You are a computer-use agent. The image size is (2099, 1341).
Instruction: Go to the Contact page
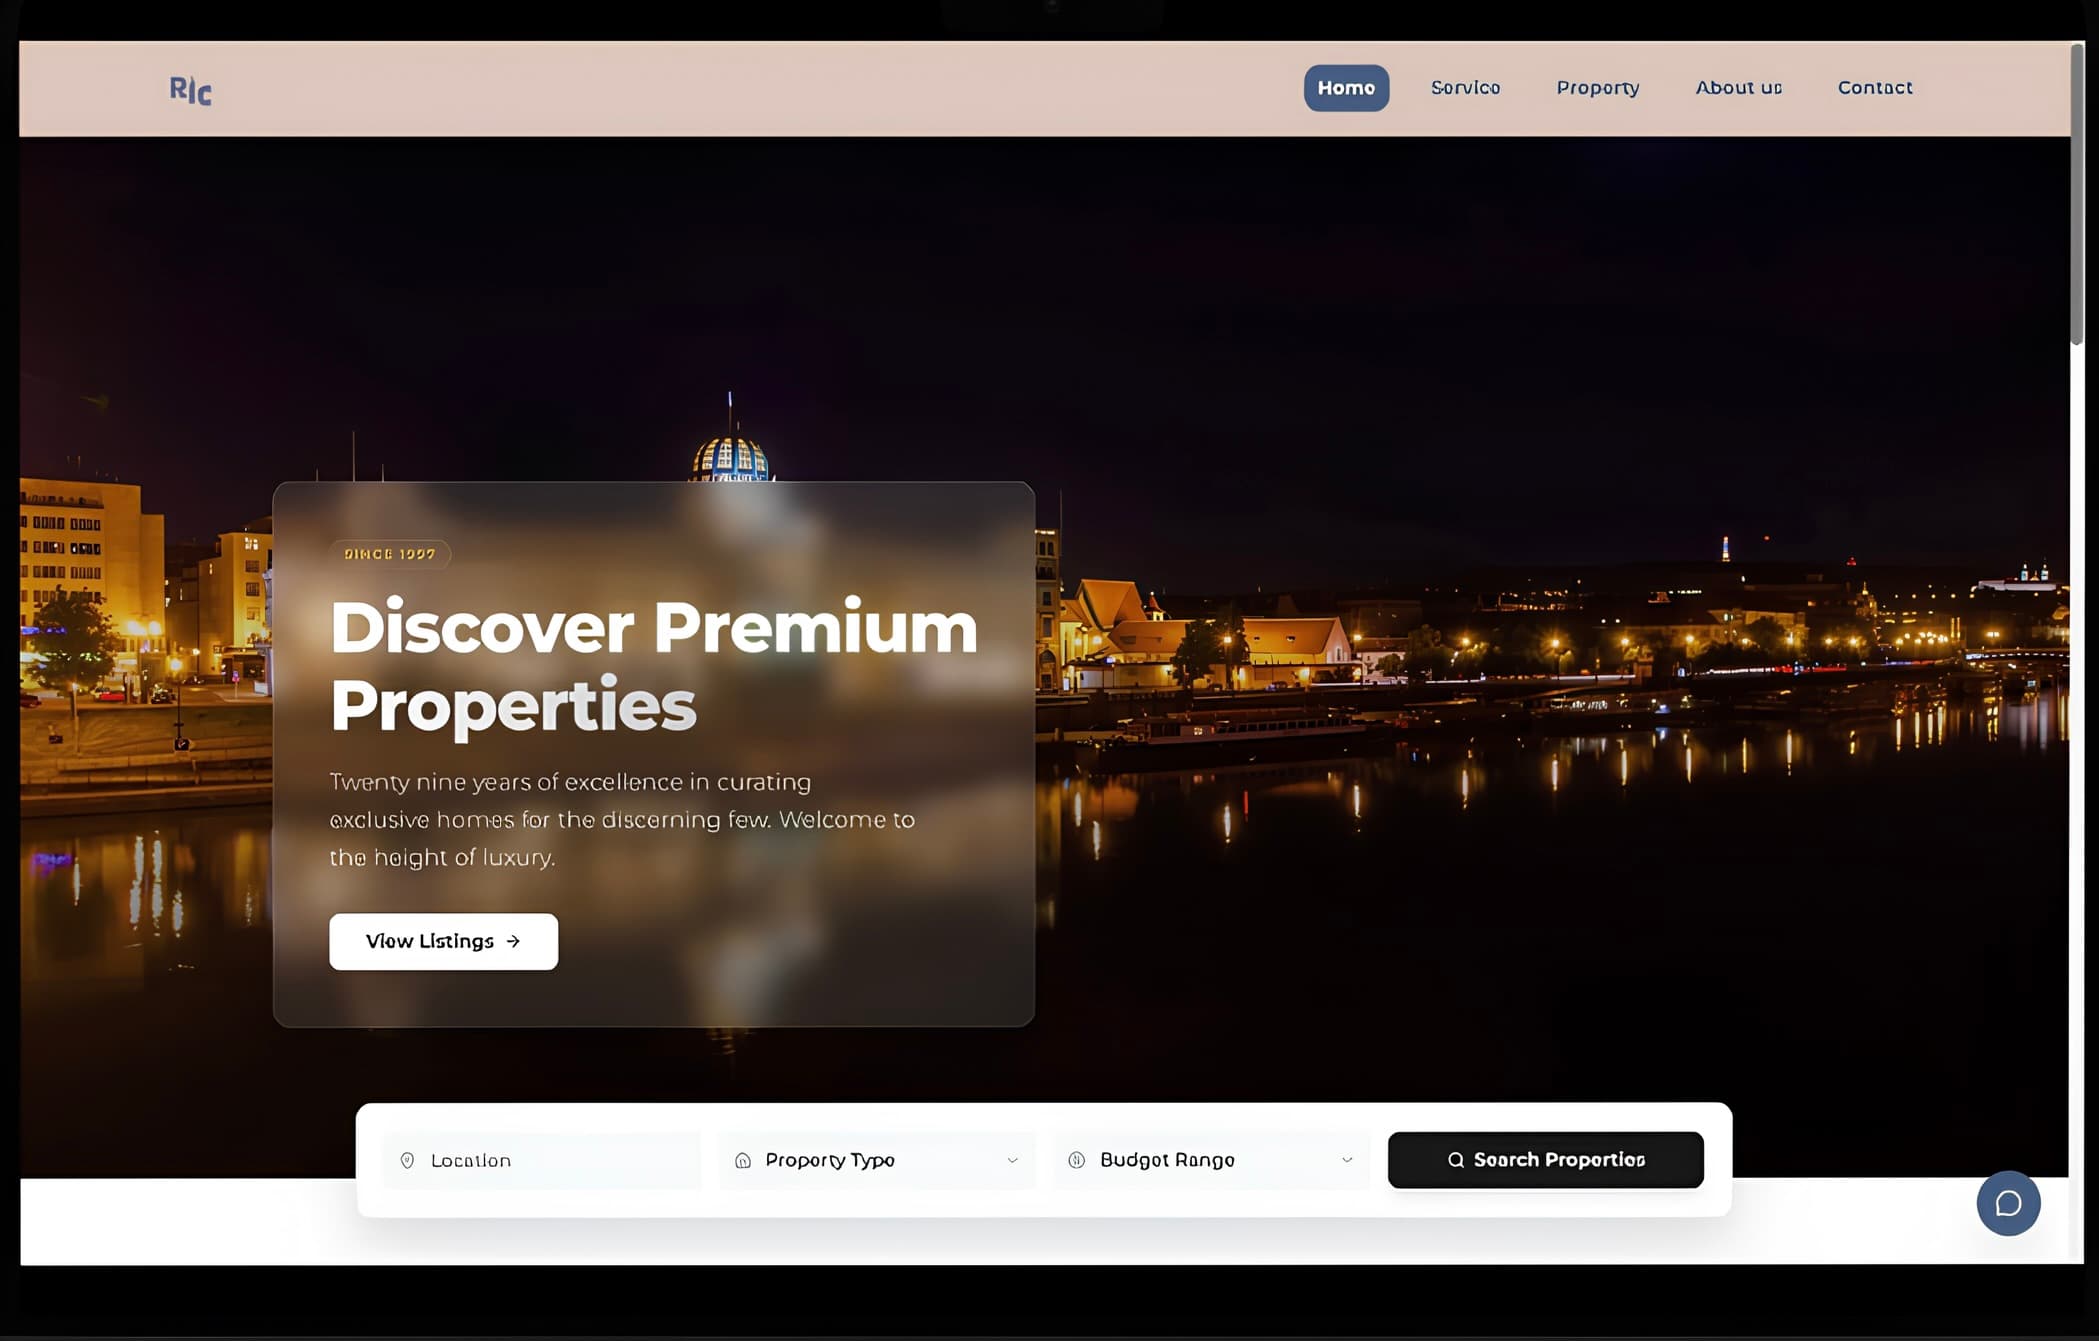pos(1874,88)
